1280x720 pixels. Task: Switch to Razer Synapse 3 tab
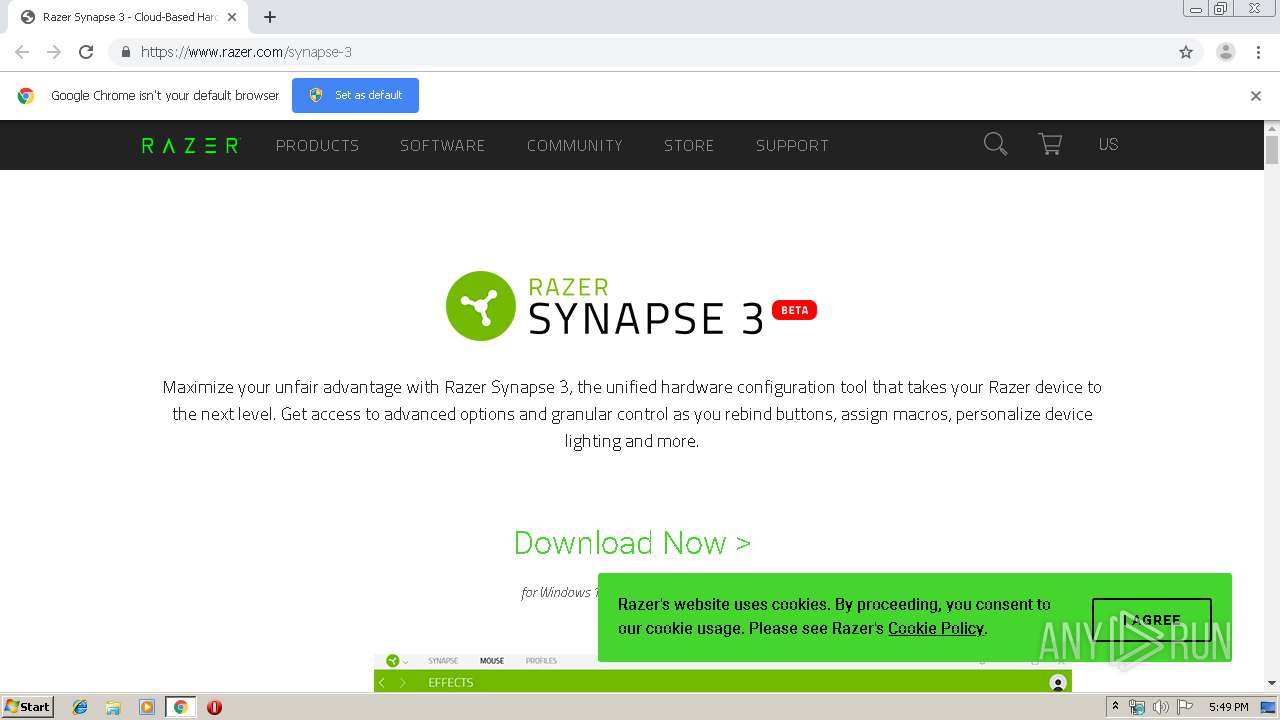pyautogui.click(x=128, y=17)
